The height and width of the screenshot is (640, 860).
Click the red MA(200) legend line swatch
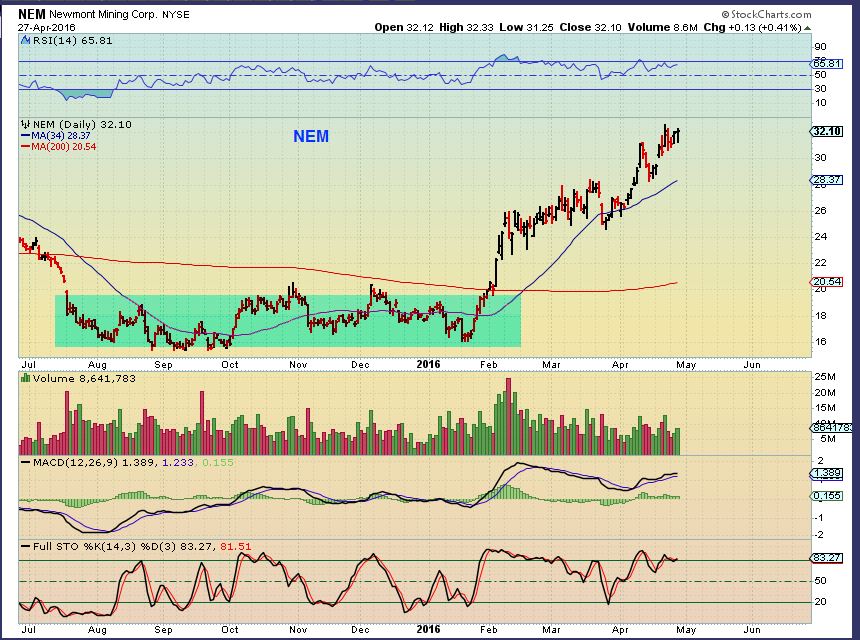click(25, 146)
